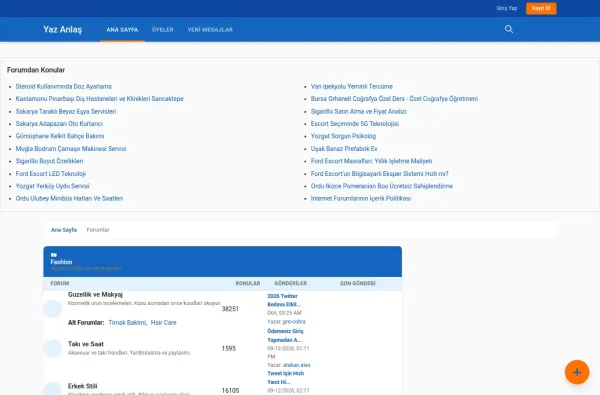
Task: Open the Hair Care subforum
Action: coord(163,323)
